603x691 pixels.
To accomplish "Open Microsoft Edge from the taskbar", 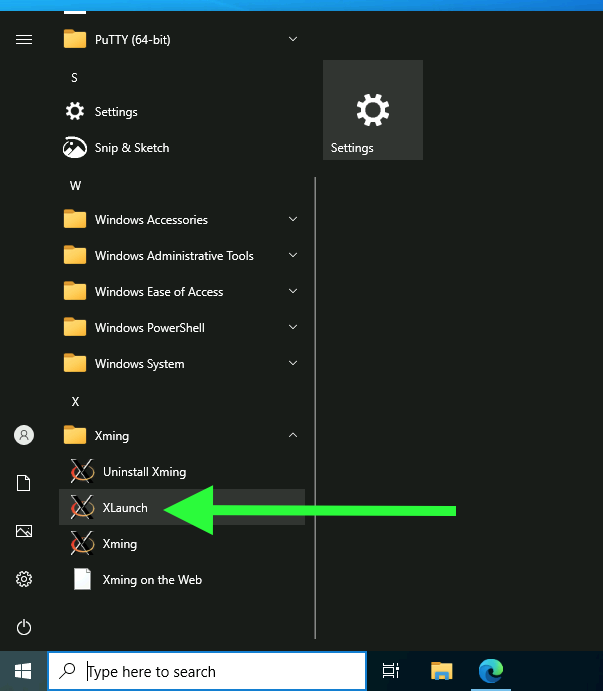I will 491,671.
